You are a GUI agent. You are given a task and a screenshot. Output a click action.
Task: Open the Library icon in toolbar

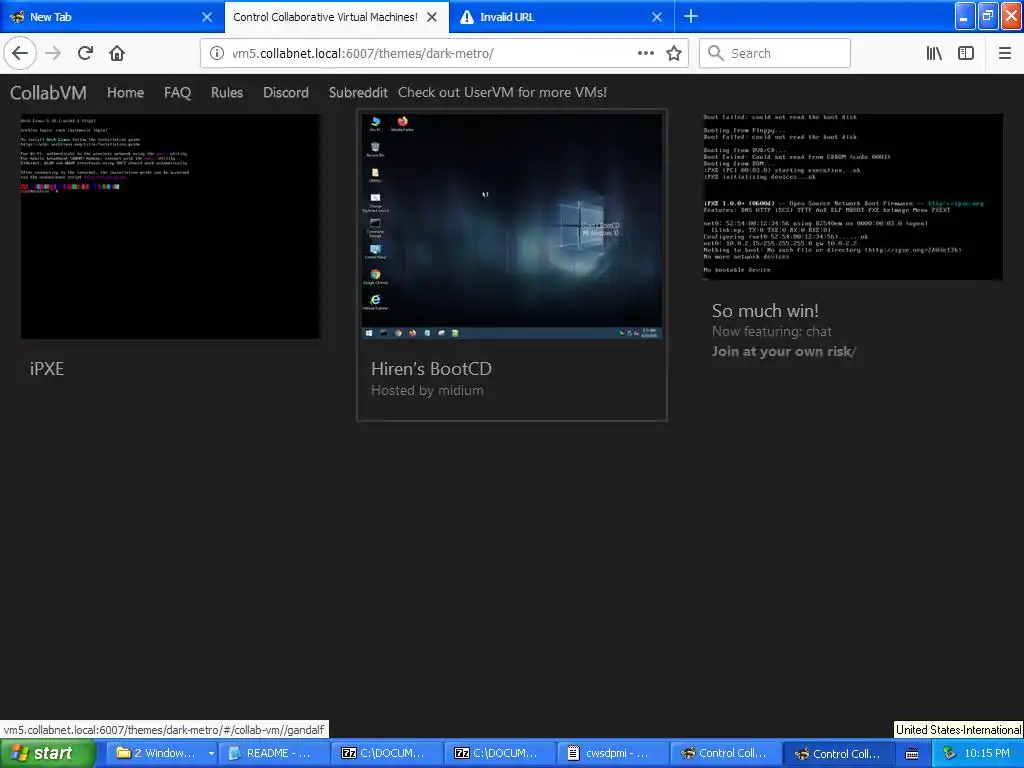(934, 53)
